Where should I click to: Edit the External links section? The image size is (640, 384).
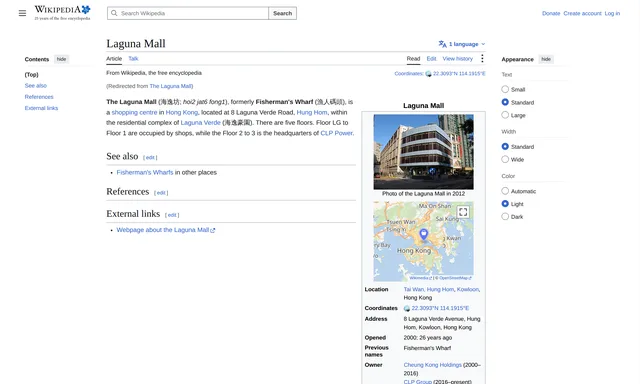coord(172,215)
